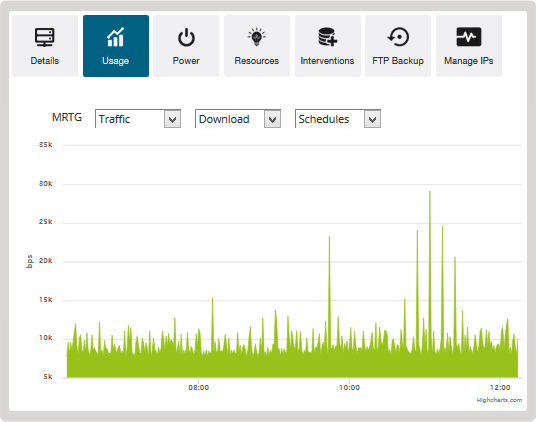Screen dimensions: 536x422
Task: Open the FTP Backup restore icon
Action: pyautogui.click(x=398, y=37)
